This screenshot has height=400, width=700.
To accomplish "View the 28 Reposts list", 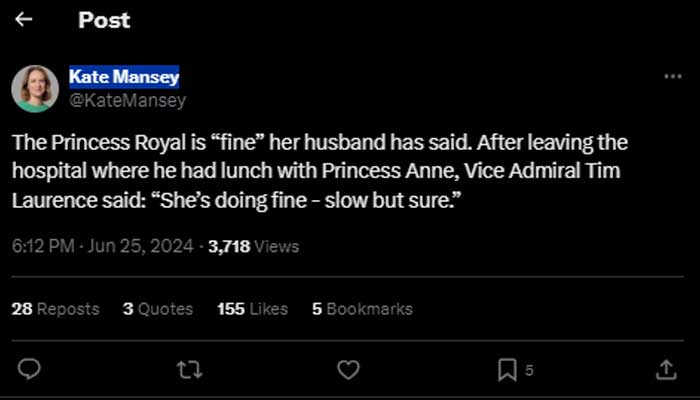I will (55, 309).
